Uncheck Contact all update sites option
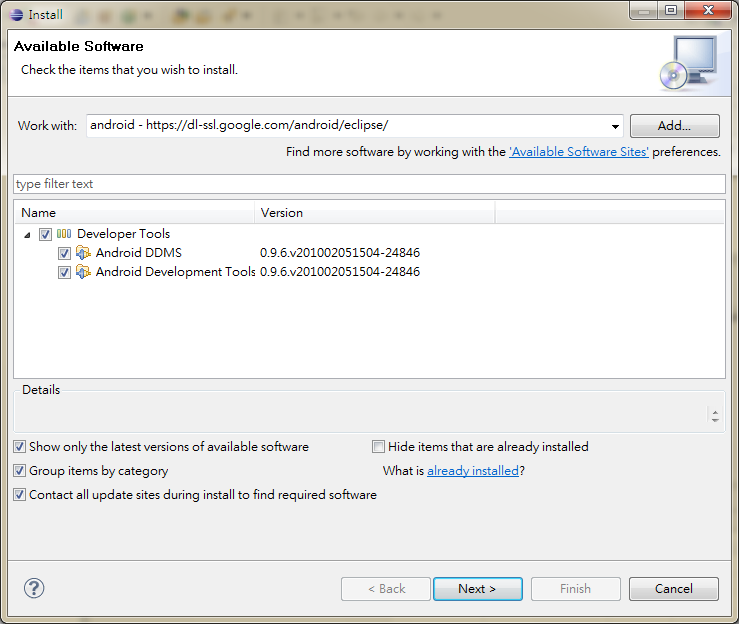This screenshot has height=624, width=739. 19,494
